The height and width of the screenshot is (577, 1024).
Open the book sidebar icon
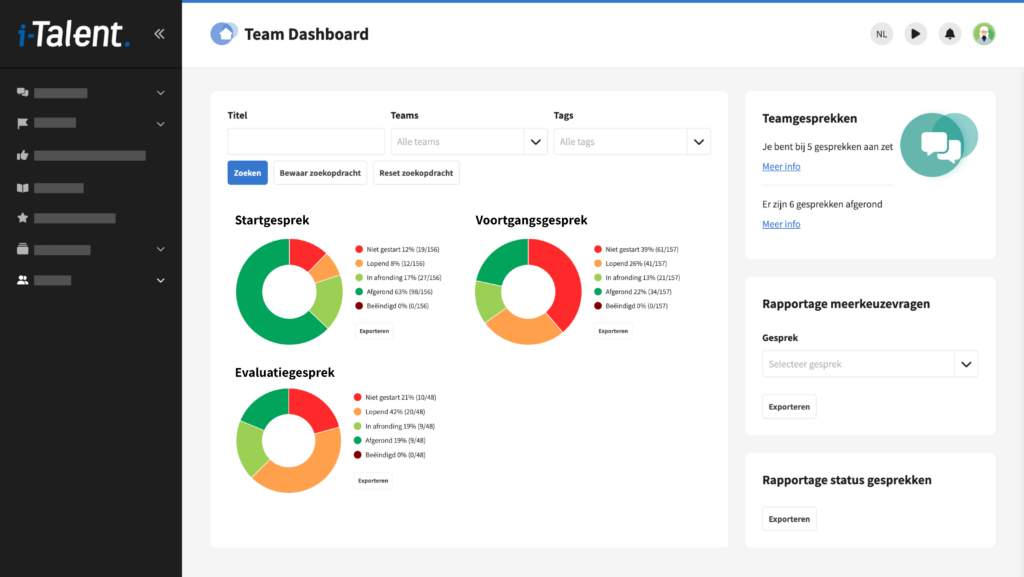pyautogui.click(x=23, y=188)
